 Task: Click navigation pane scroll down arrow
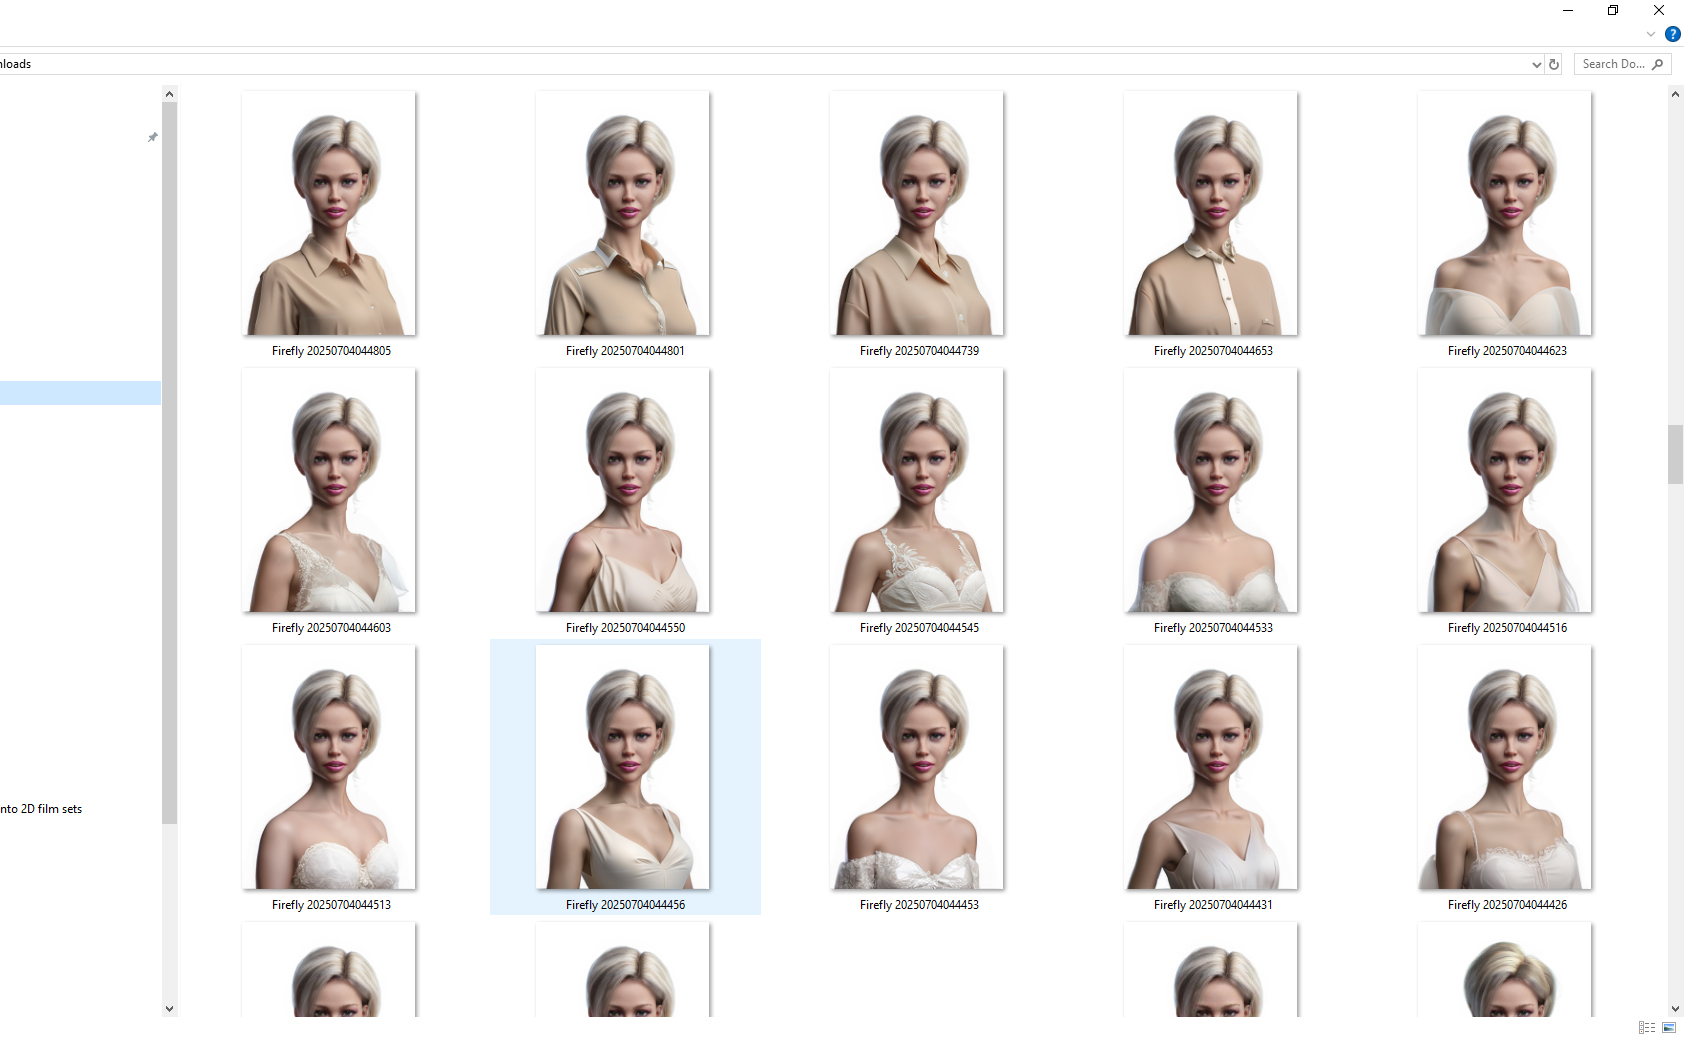[169, 1009]
